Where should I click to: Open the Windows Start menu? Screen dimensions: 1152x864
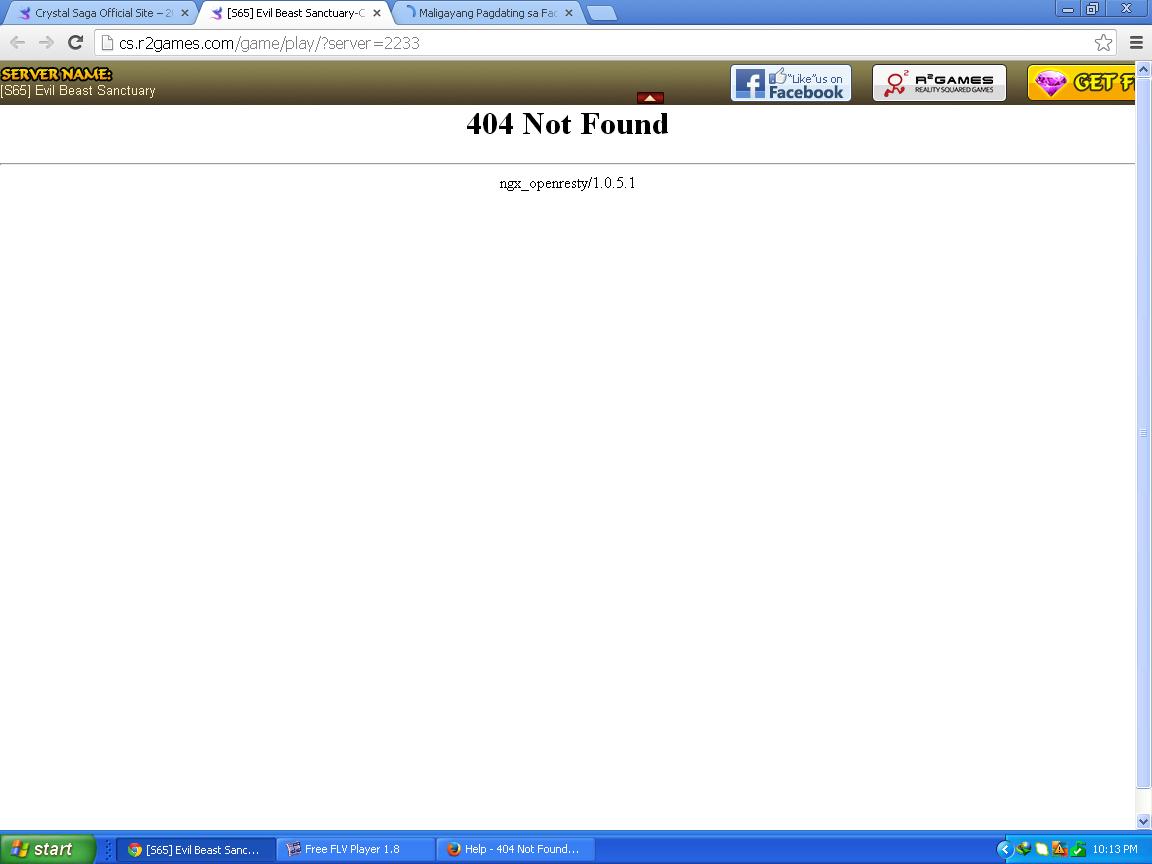47,849
